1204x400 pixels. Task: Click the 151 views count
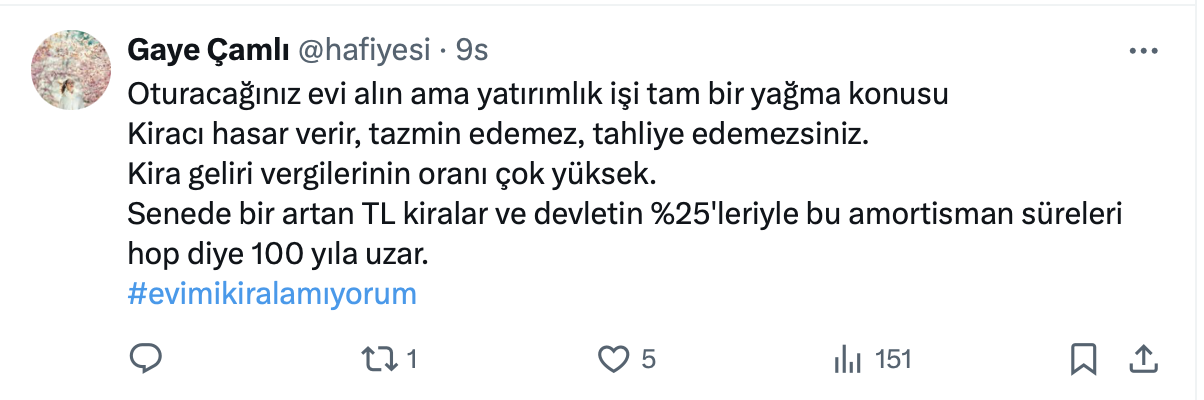[893, 360]
